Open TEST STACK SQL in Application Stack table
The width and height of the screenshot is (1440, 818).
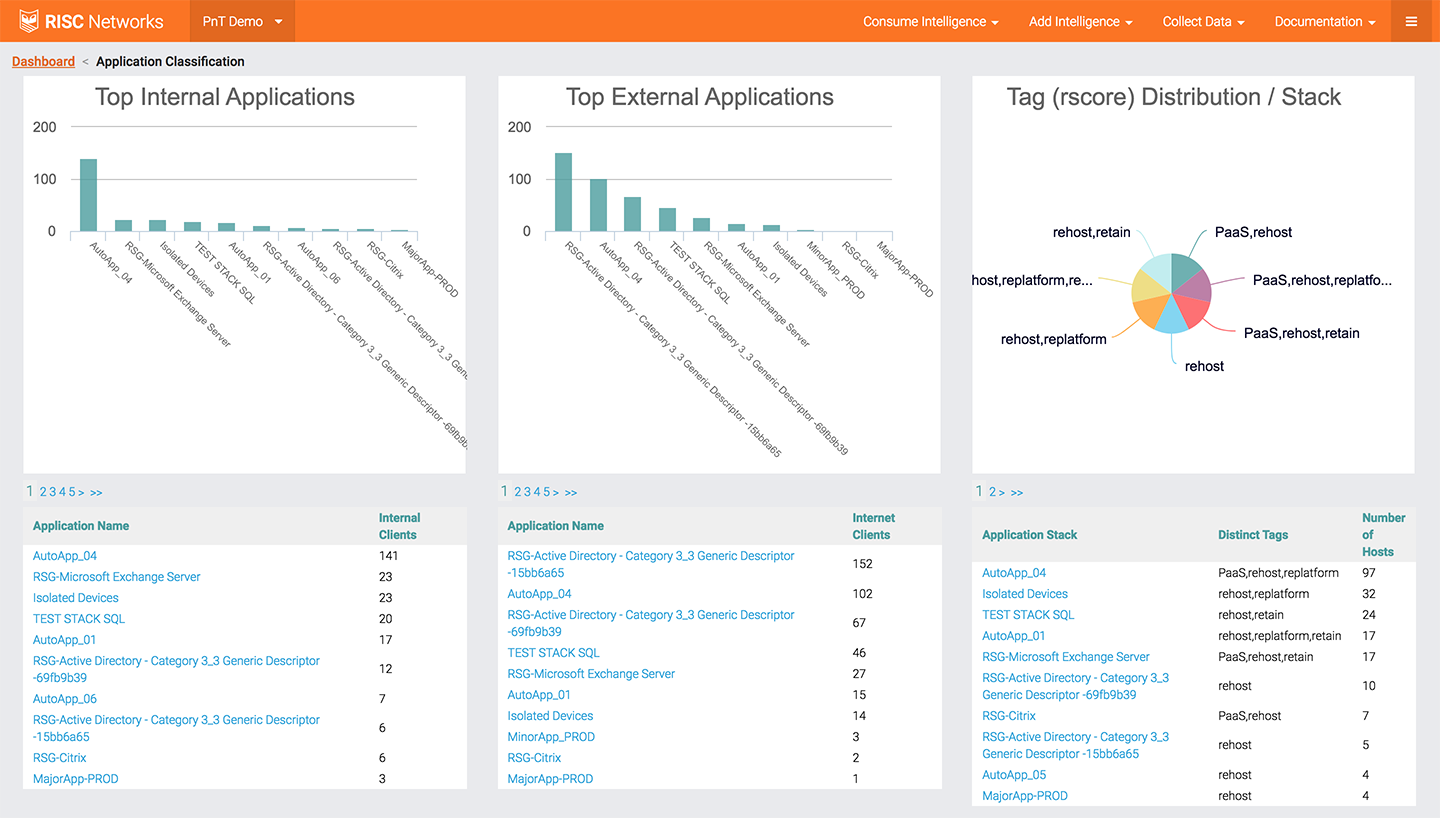pos(1028,615)
